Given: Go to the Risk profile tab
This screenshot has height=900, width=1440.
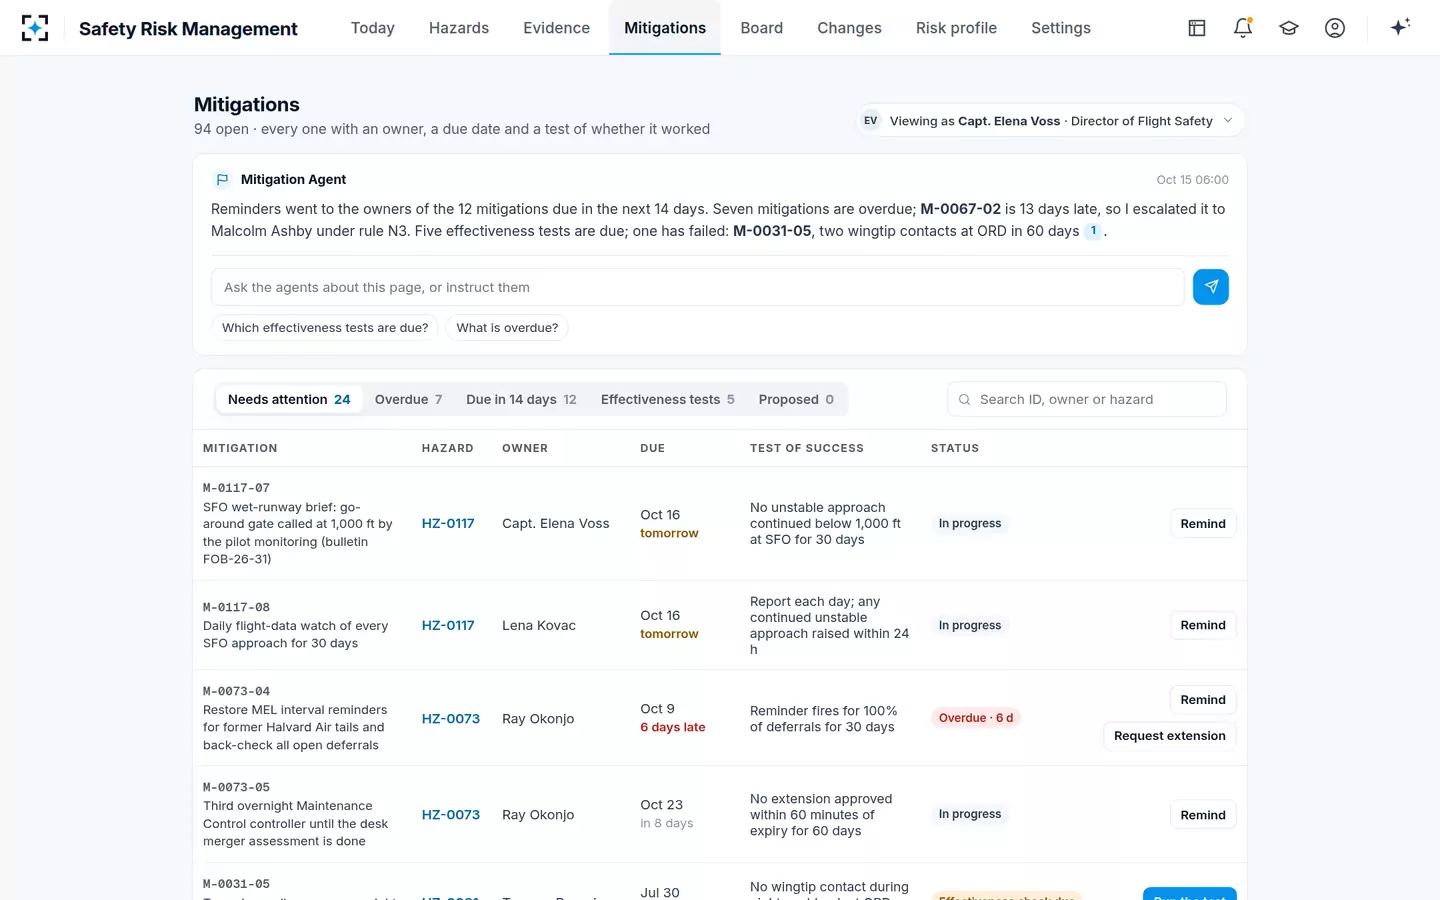Looking at the screenshot, I should coord(956,28).
